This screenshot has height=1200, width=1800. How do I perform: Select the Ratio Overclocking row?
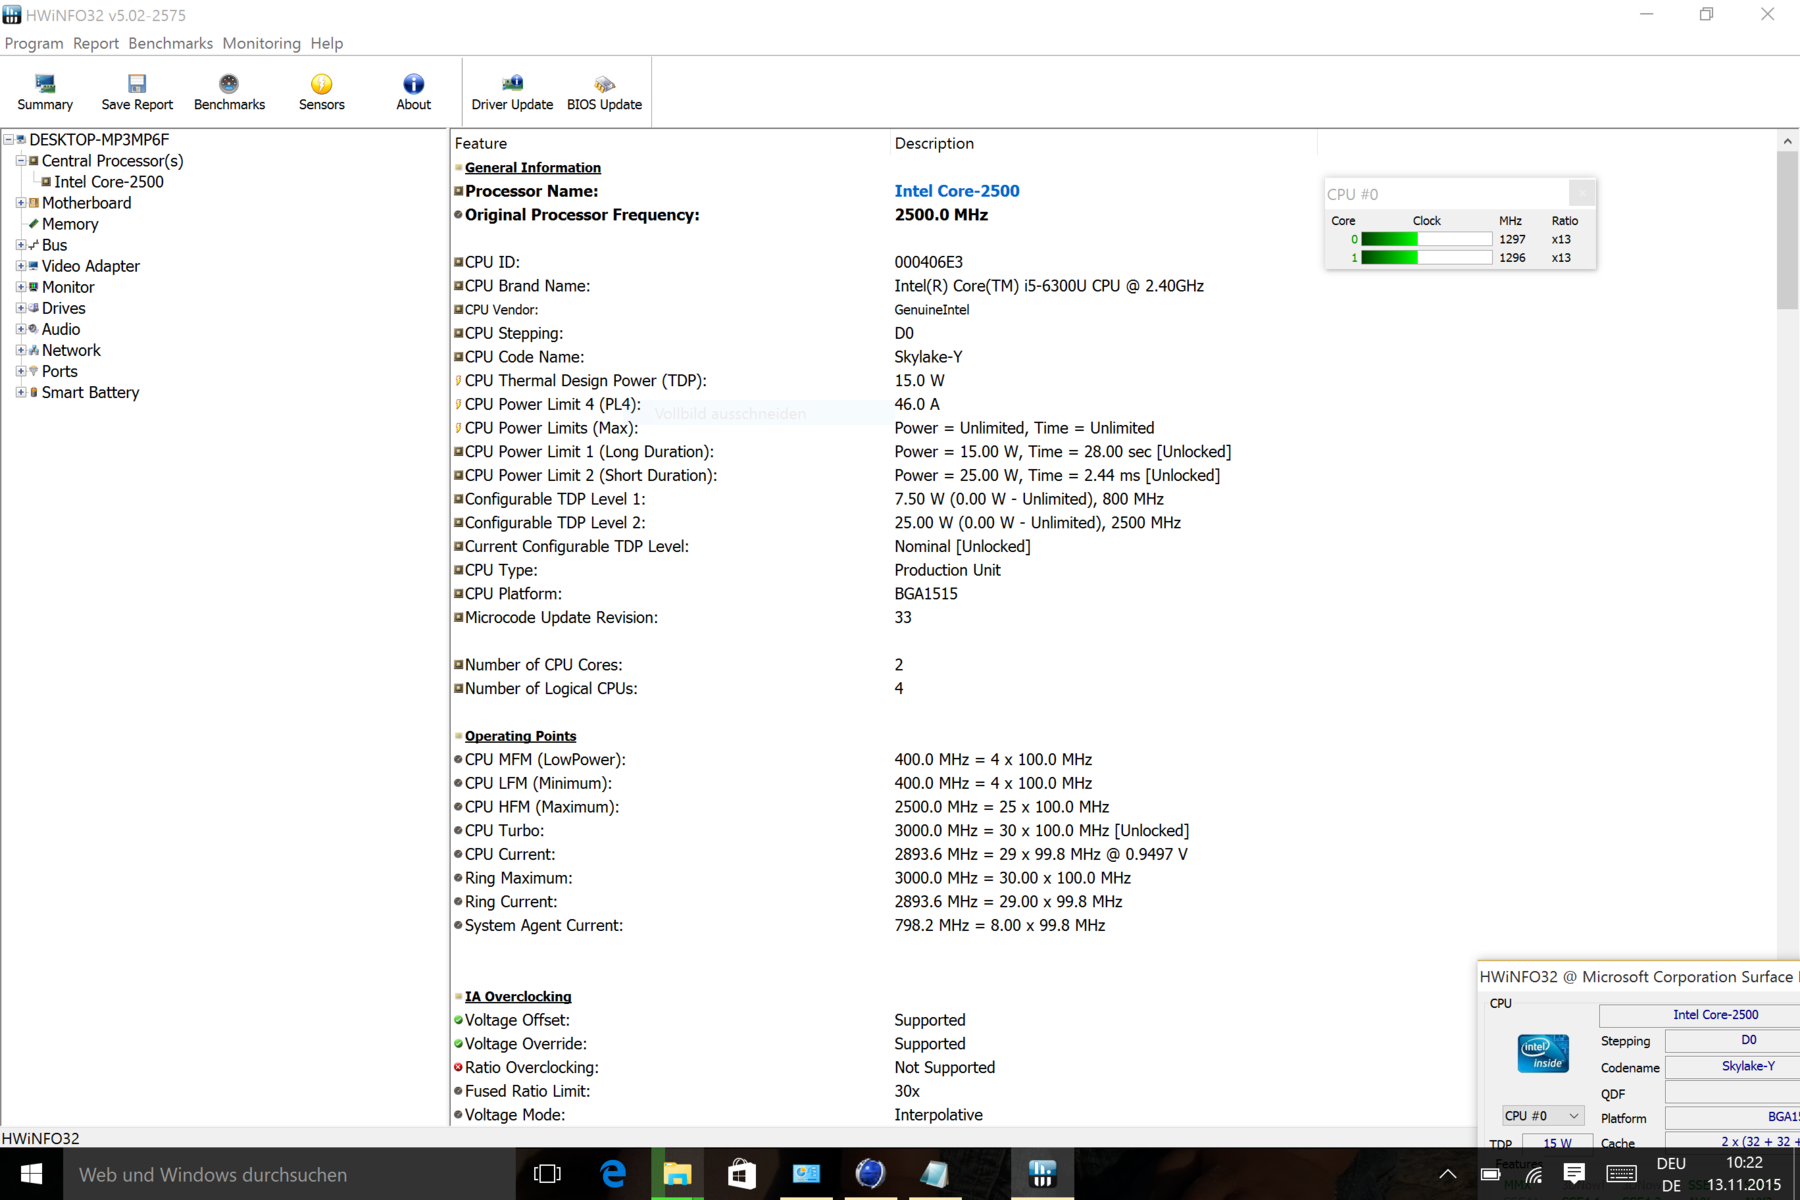(883, 1068)
